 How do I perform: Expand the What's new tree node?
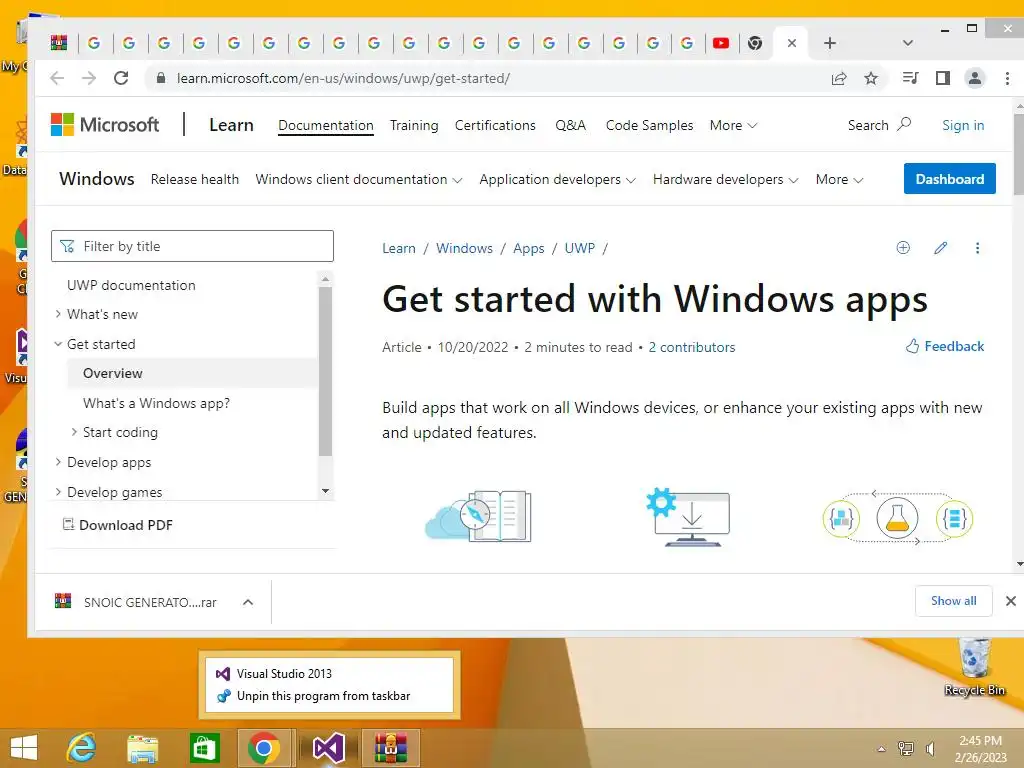pyautogui.click(x=58, y=314)
